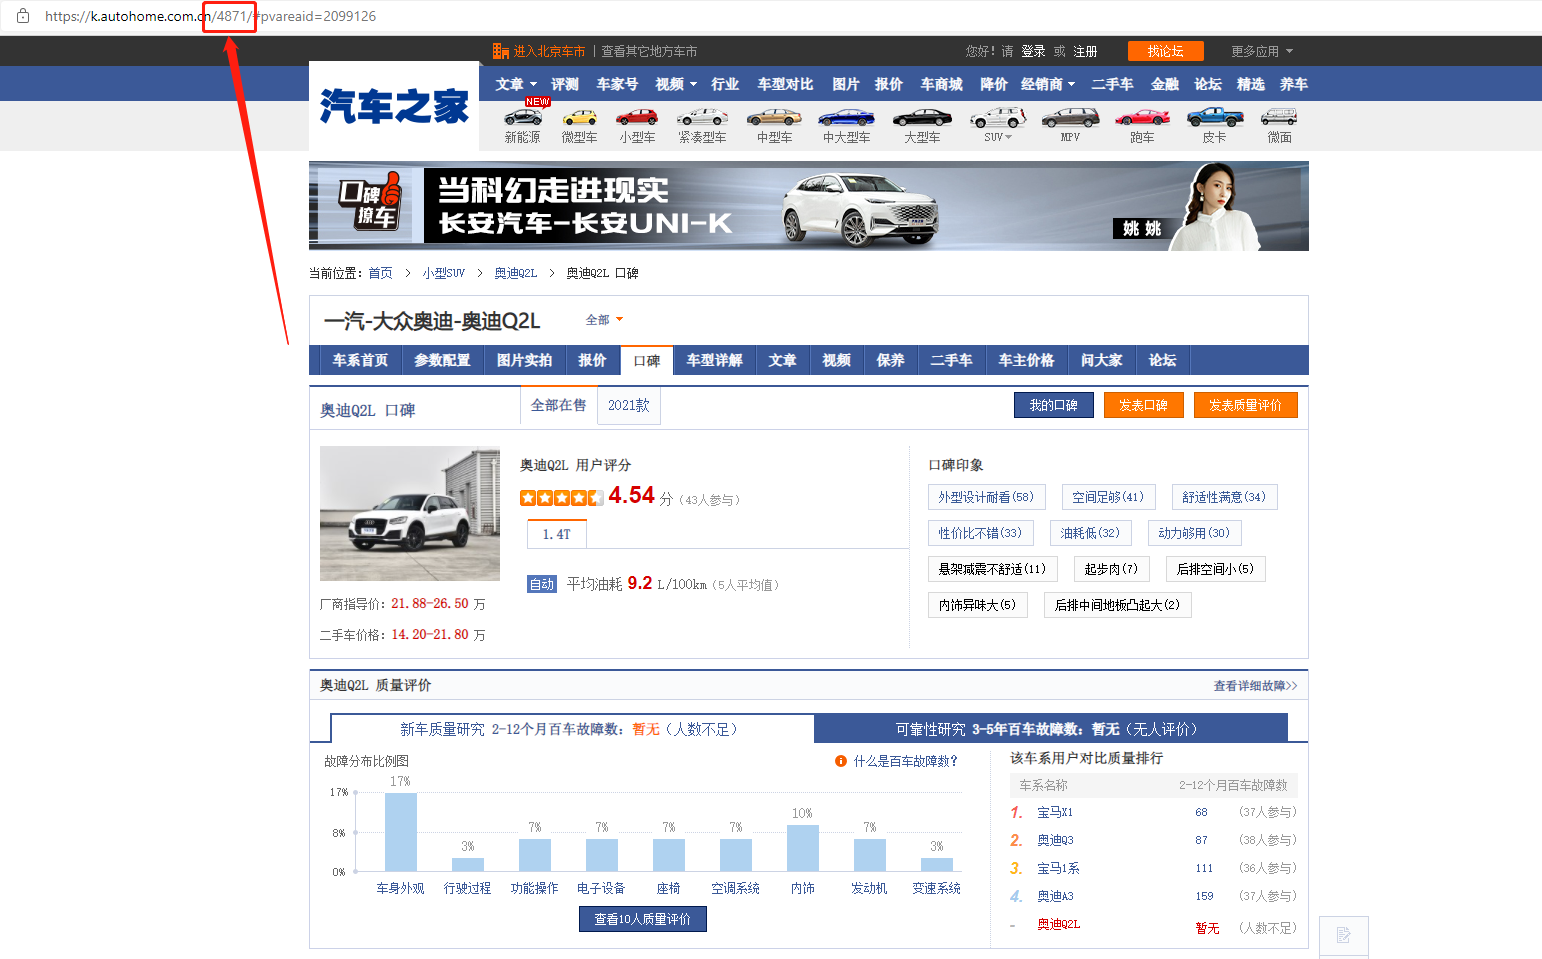Click the 新能源 car type icon
Image resolution: width=1542 pixels, height=959 pixels.
point(522,117)
